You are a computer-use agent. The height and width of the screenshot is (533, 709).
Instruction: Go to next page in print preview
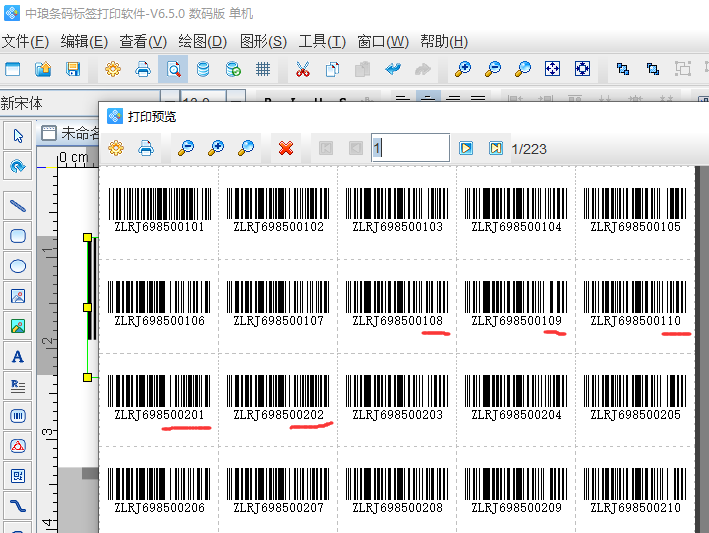point(466,148)
